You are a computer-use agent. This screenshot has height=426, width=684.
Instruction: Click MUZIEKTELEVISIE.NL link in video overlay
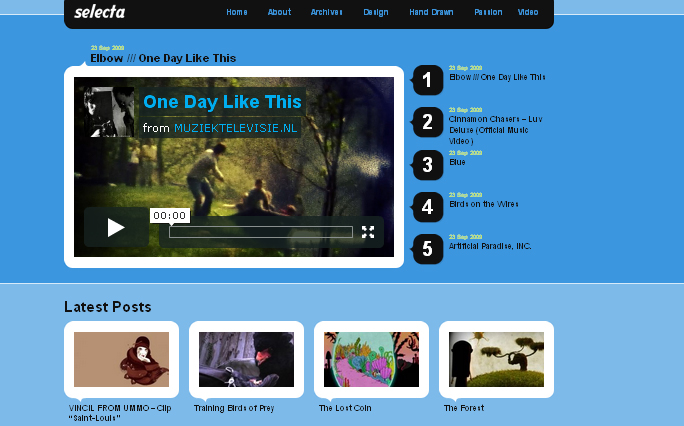click(x=236, y=128)
